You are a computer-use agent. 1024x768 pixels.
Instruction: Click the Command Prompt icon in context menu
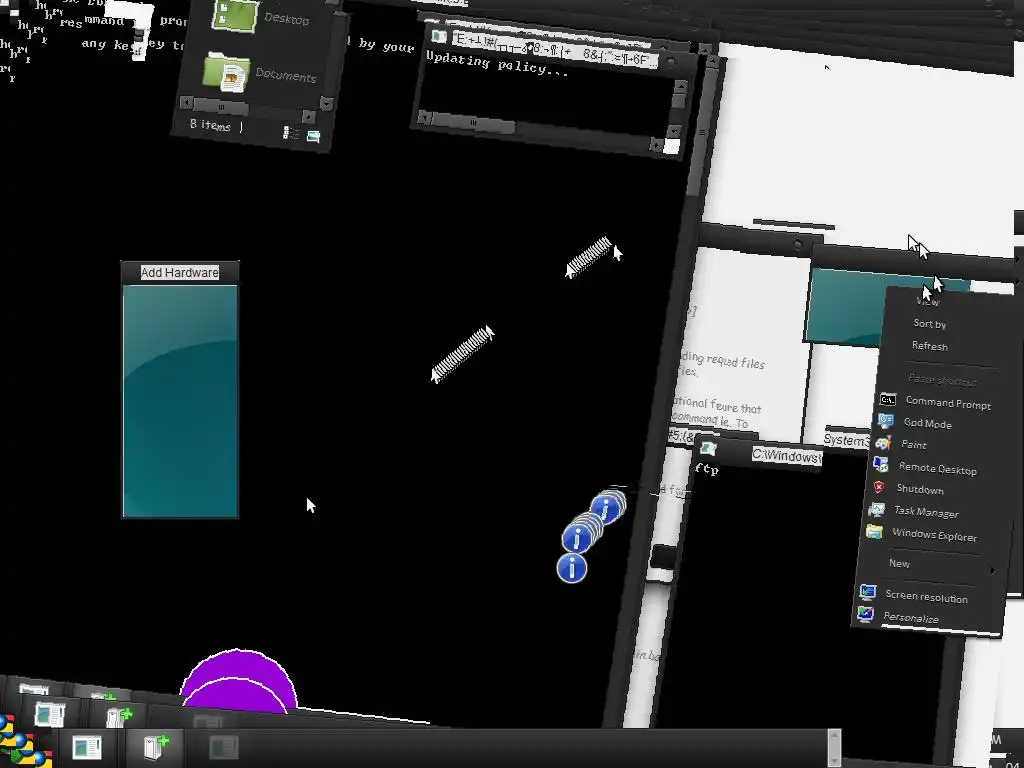coord(888,399)
